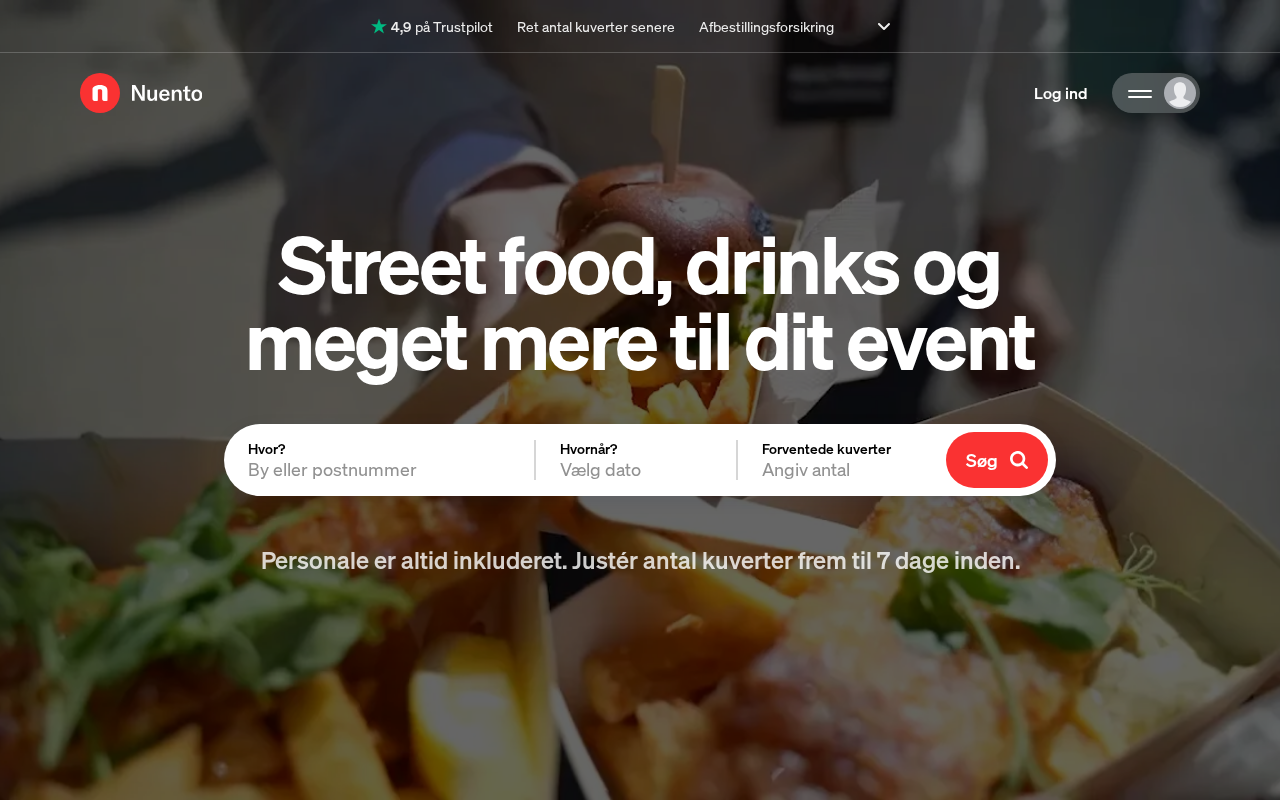1280x800 pixels.
Task: Click the Forventede kuverter label
Action: pyautogui.click(x=826, y=449)
